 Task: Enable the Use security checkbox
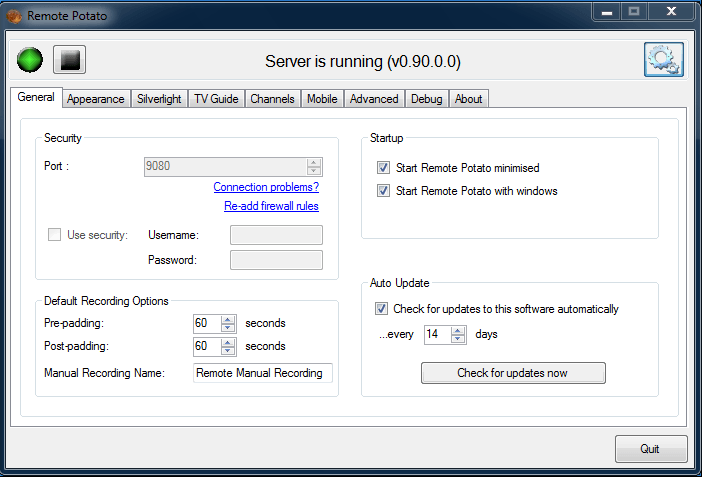(55, 235)
